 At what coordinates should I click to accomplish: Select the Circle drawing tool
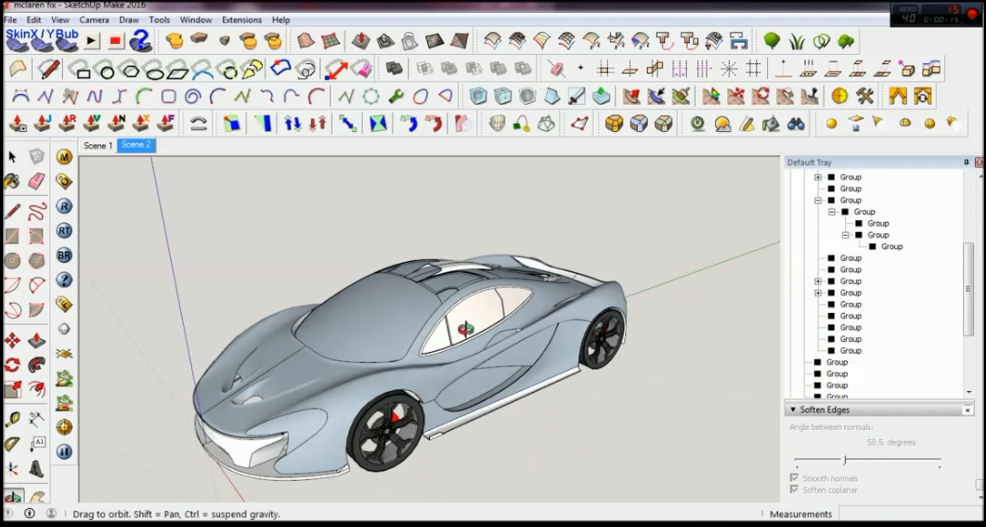click(12, 260)
